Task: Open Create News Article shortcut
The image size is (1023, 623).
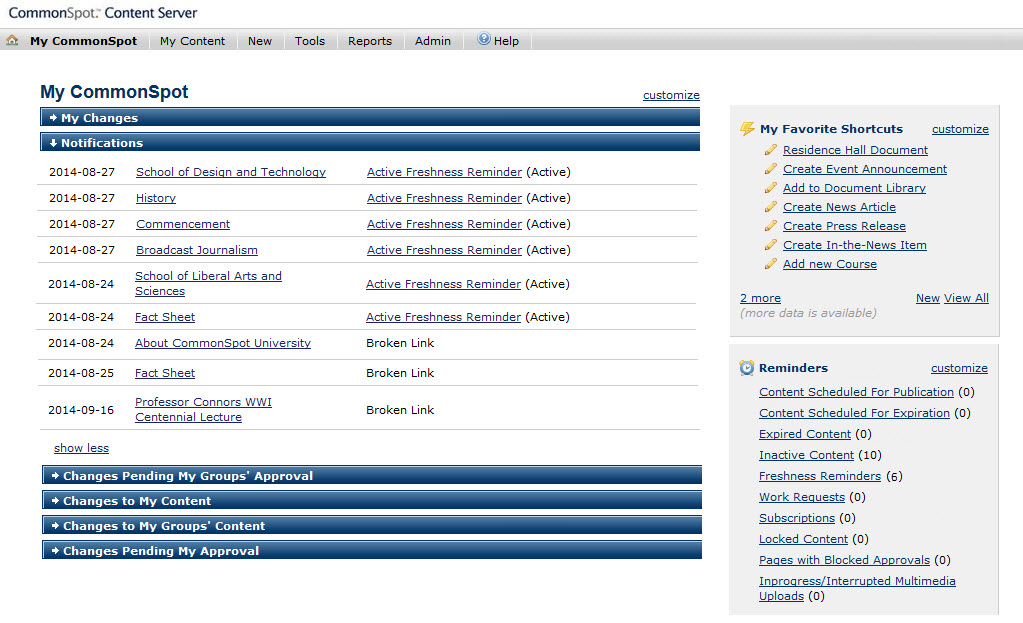Action: [839, 206]
